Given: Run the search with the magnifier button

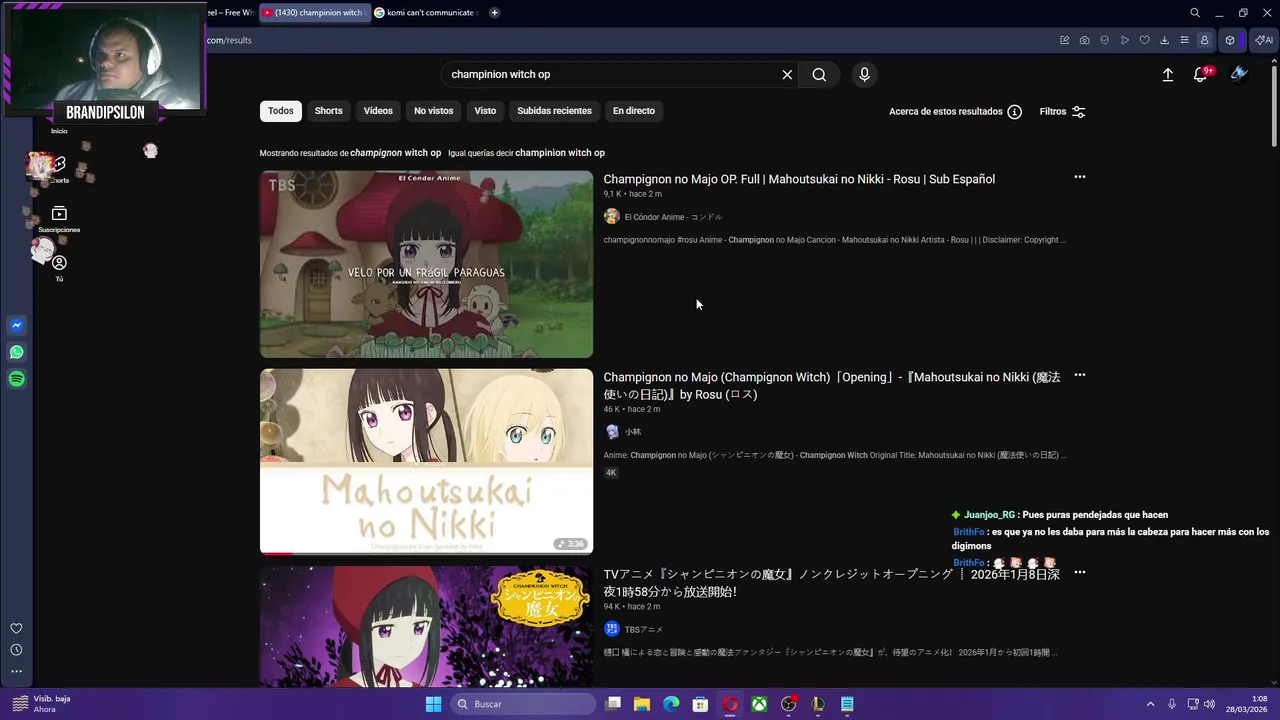Looking at the screenshot, I should pos(819,74).
